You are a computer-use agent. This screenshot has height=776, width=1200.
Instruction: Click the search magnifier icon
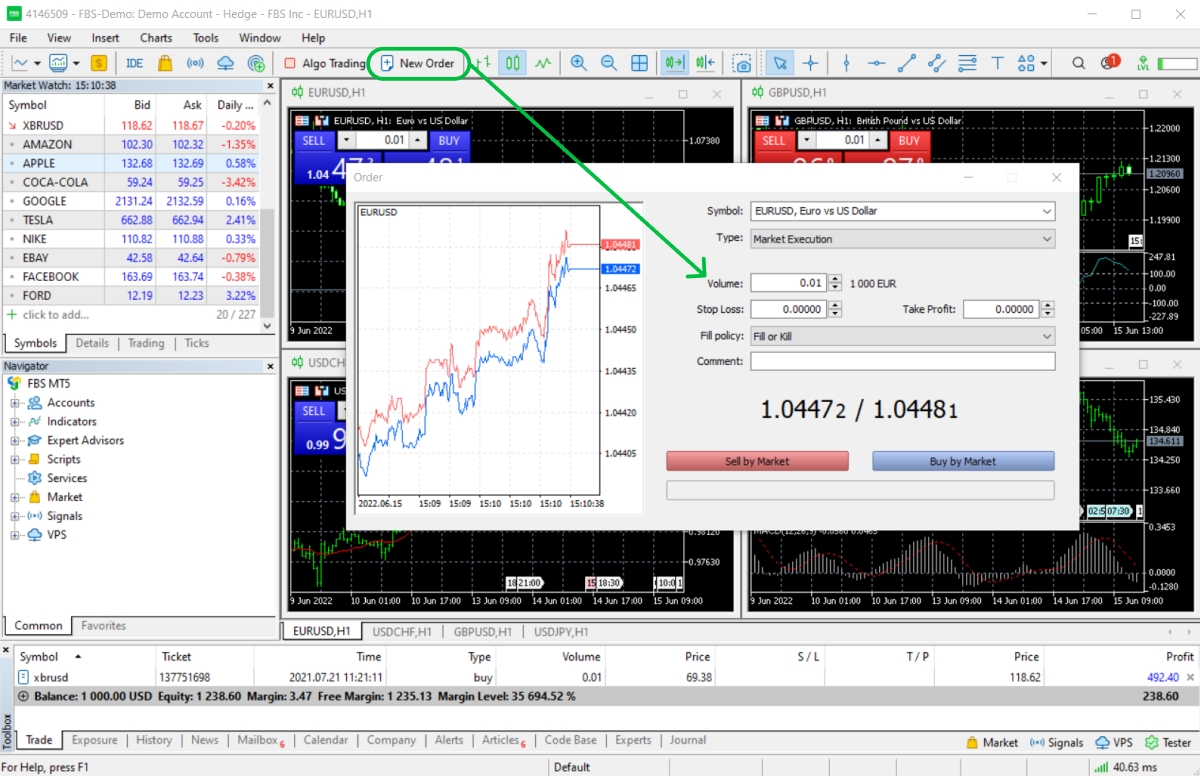coord(1078,63)
